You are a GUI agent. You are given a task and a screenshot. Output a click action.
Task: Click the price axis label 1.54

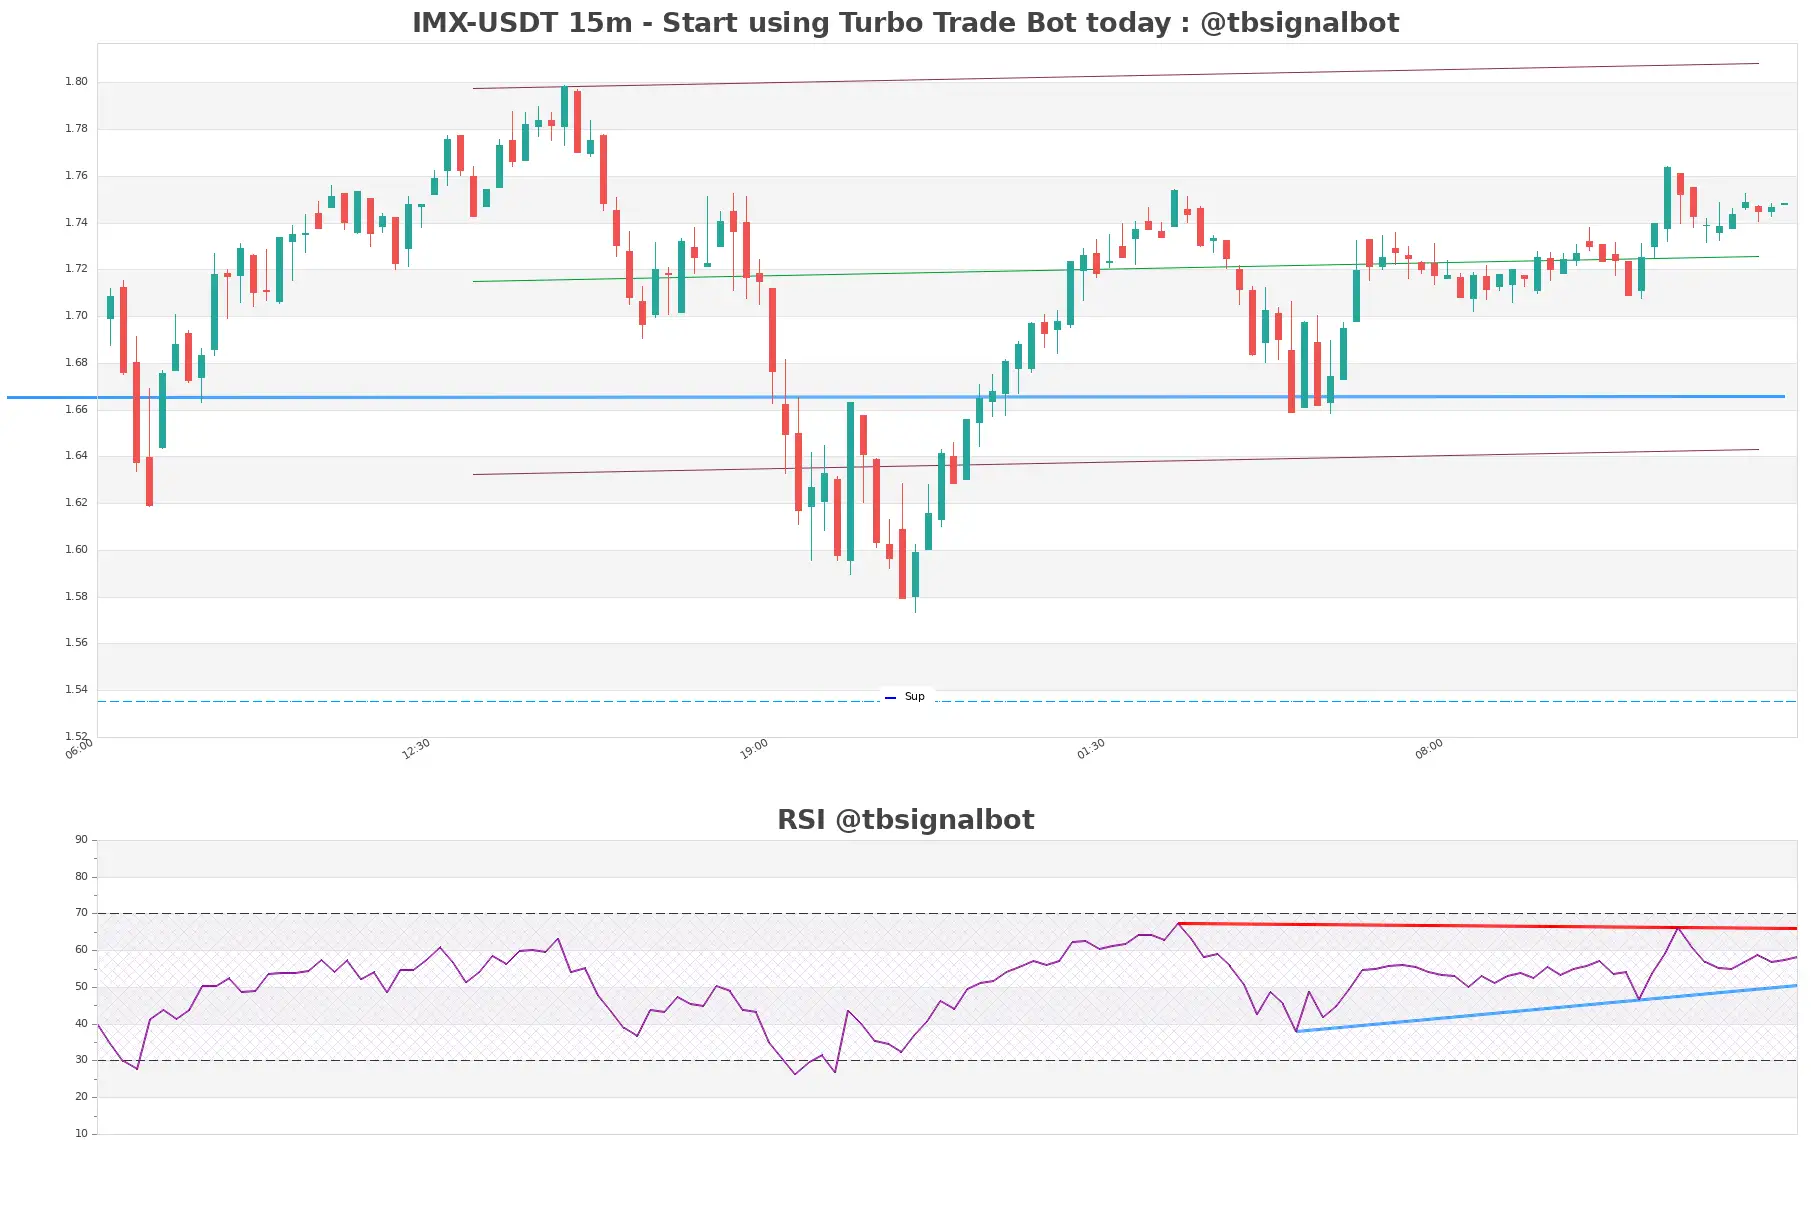coord(76,690)
